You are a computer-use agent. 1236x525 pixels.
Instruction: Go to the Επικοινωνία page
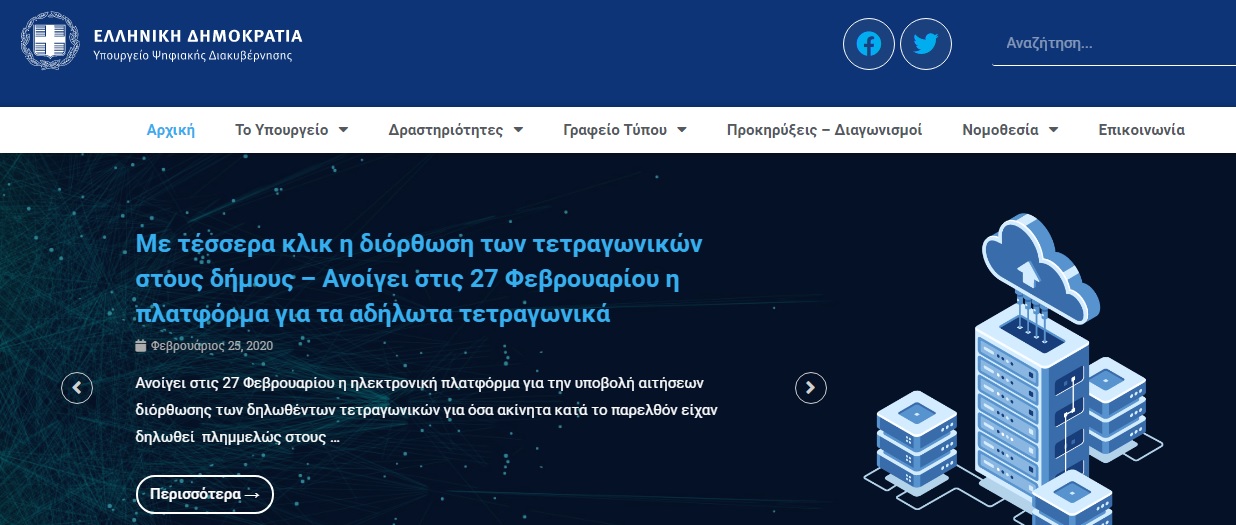tap(1141, 130)
